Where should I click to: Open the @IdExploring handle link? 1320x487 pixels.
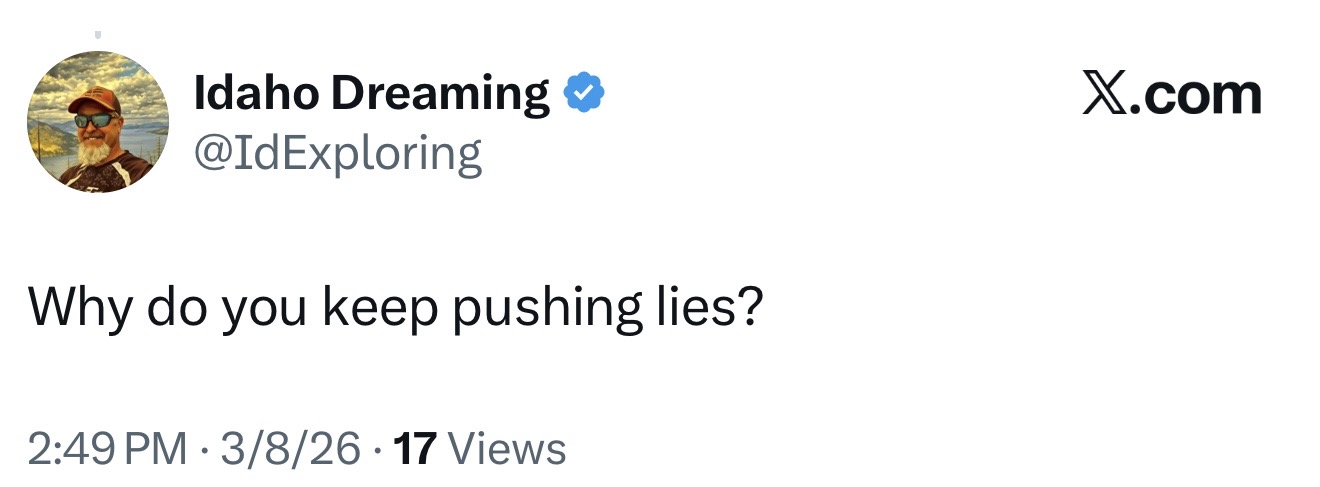337,155
